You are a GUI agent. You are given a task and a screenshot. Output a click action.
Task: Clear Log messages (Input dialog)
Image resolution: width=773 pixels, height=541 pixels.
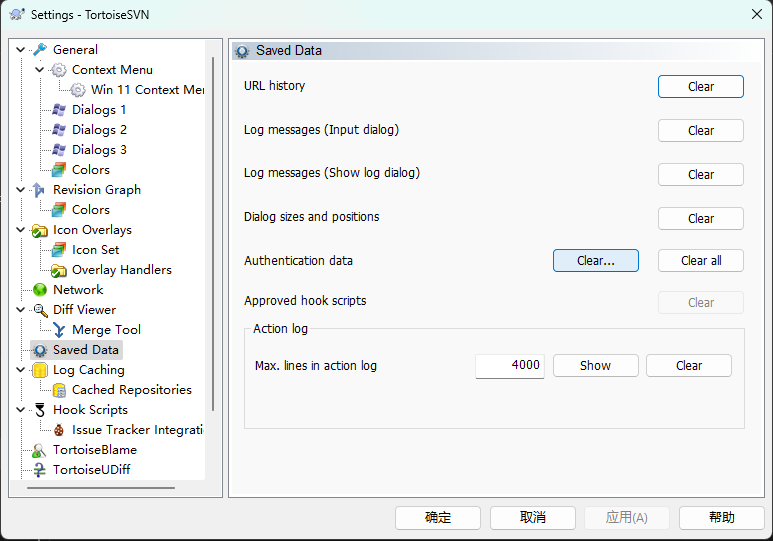701,131
